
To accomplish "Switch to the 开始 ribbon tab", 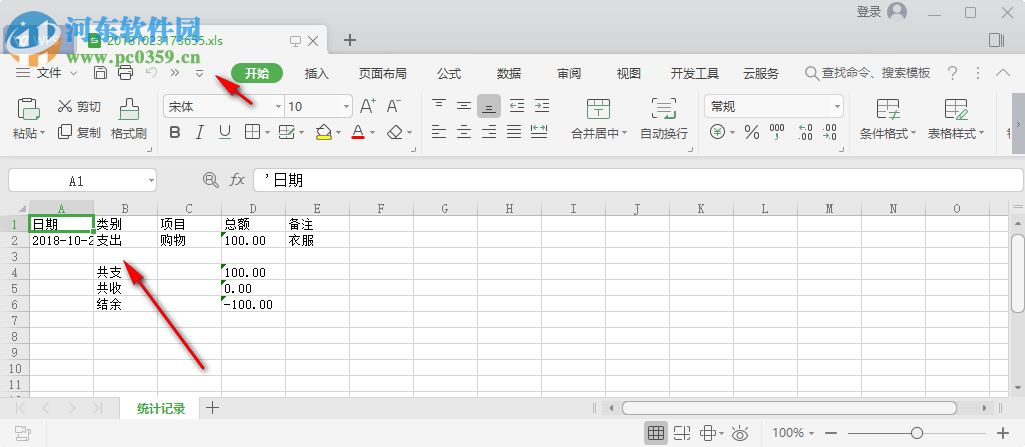I will pos(257,73).
